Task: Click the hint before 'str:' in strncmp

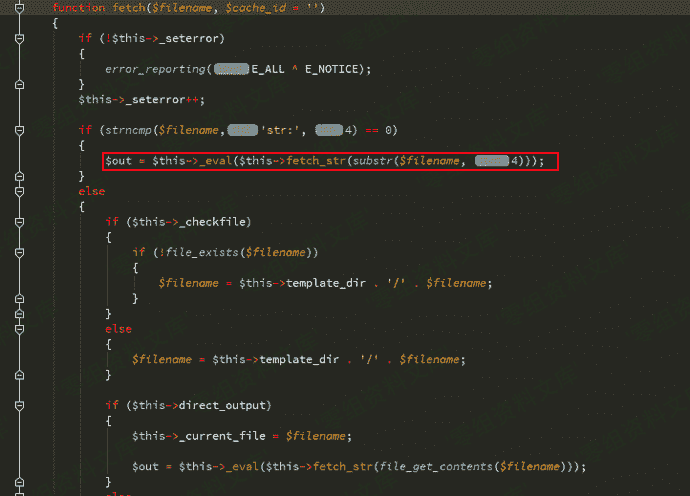Action: pos(243,130)
